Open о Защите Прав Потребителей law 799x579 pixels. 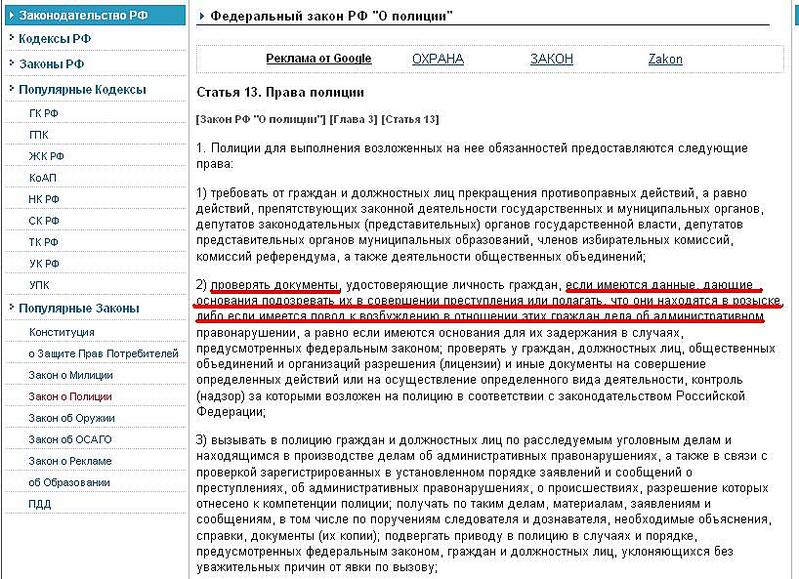tap(103, 353)
